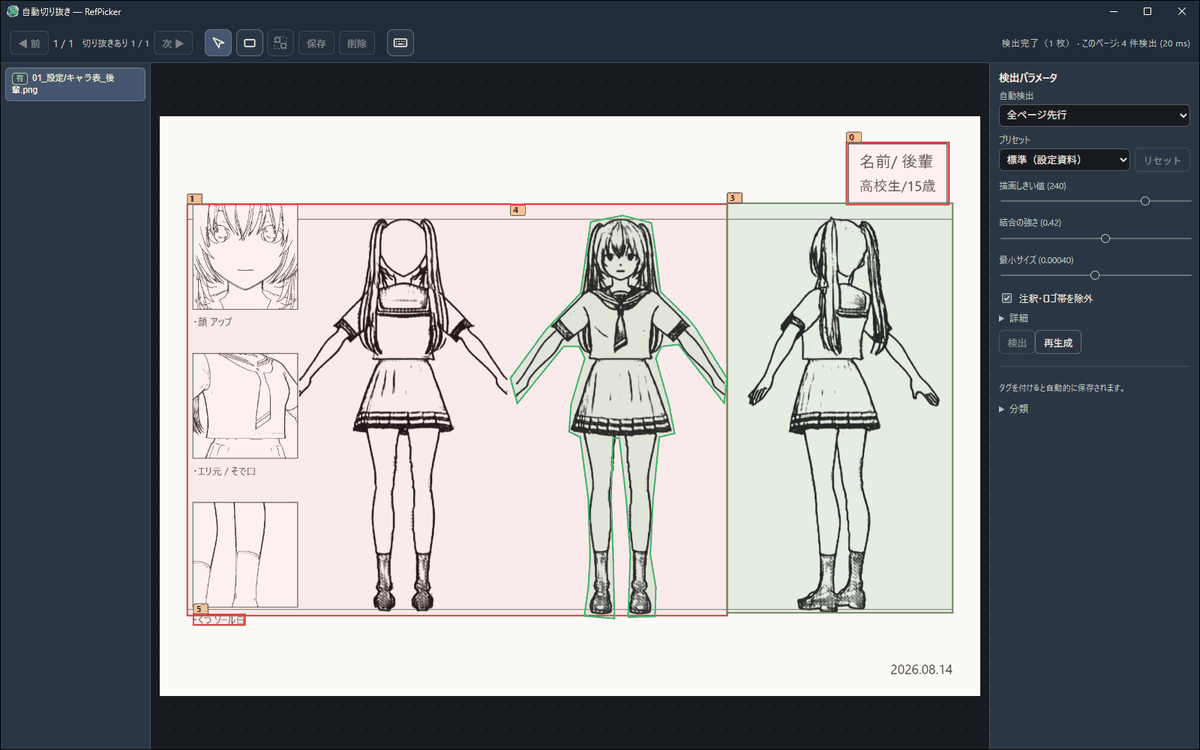Open the 自動検出 mode dropdown
Screen dimensions: 1200x750
(x=1094, y=115)
